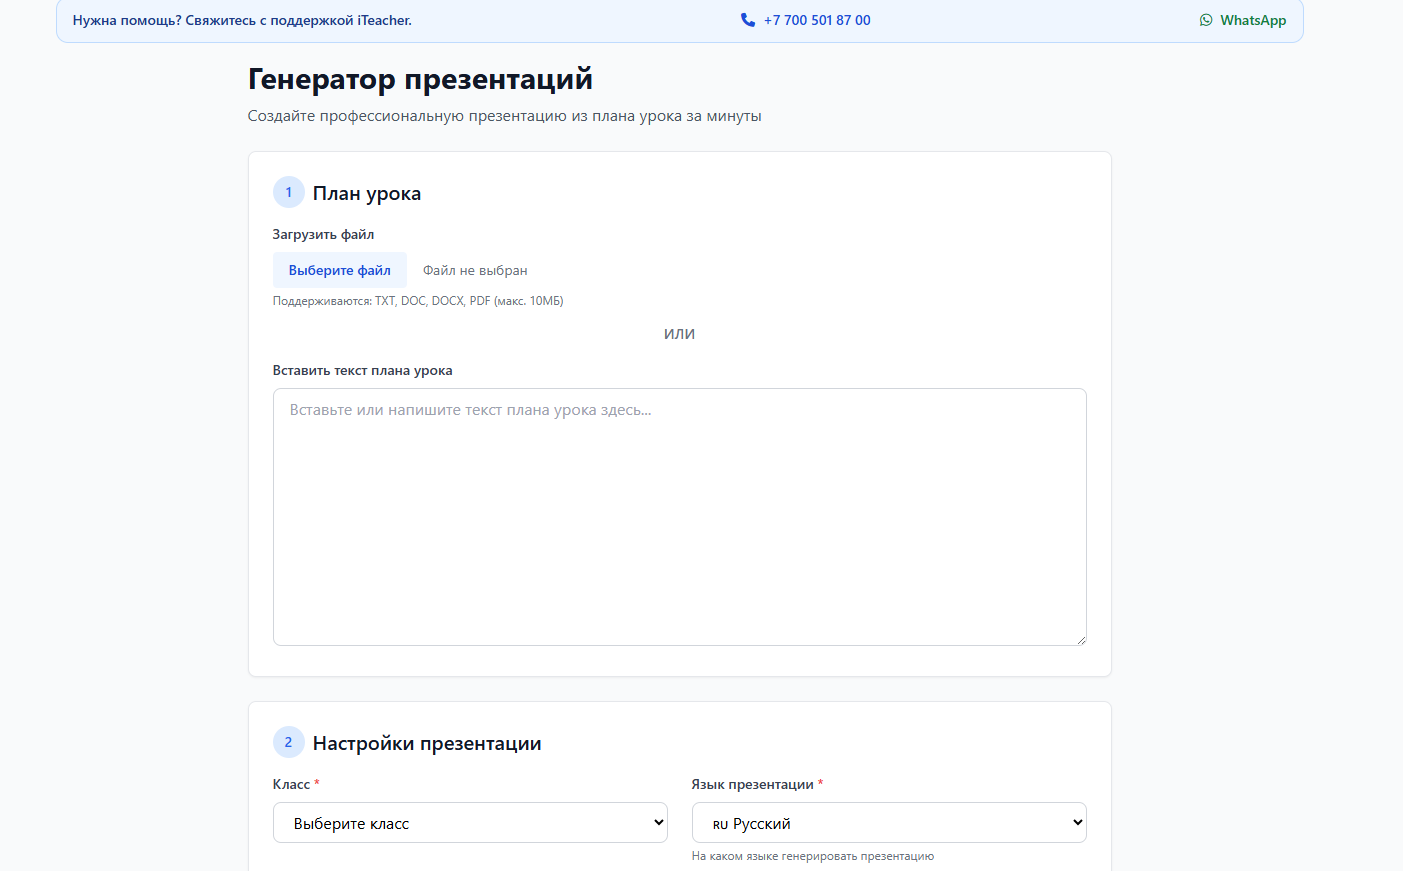1403x871 pixels.
Task: Call support number +7 700 501 87 00
Action: [x=816, y=20]
